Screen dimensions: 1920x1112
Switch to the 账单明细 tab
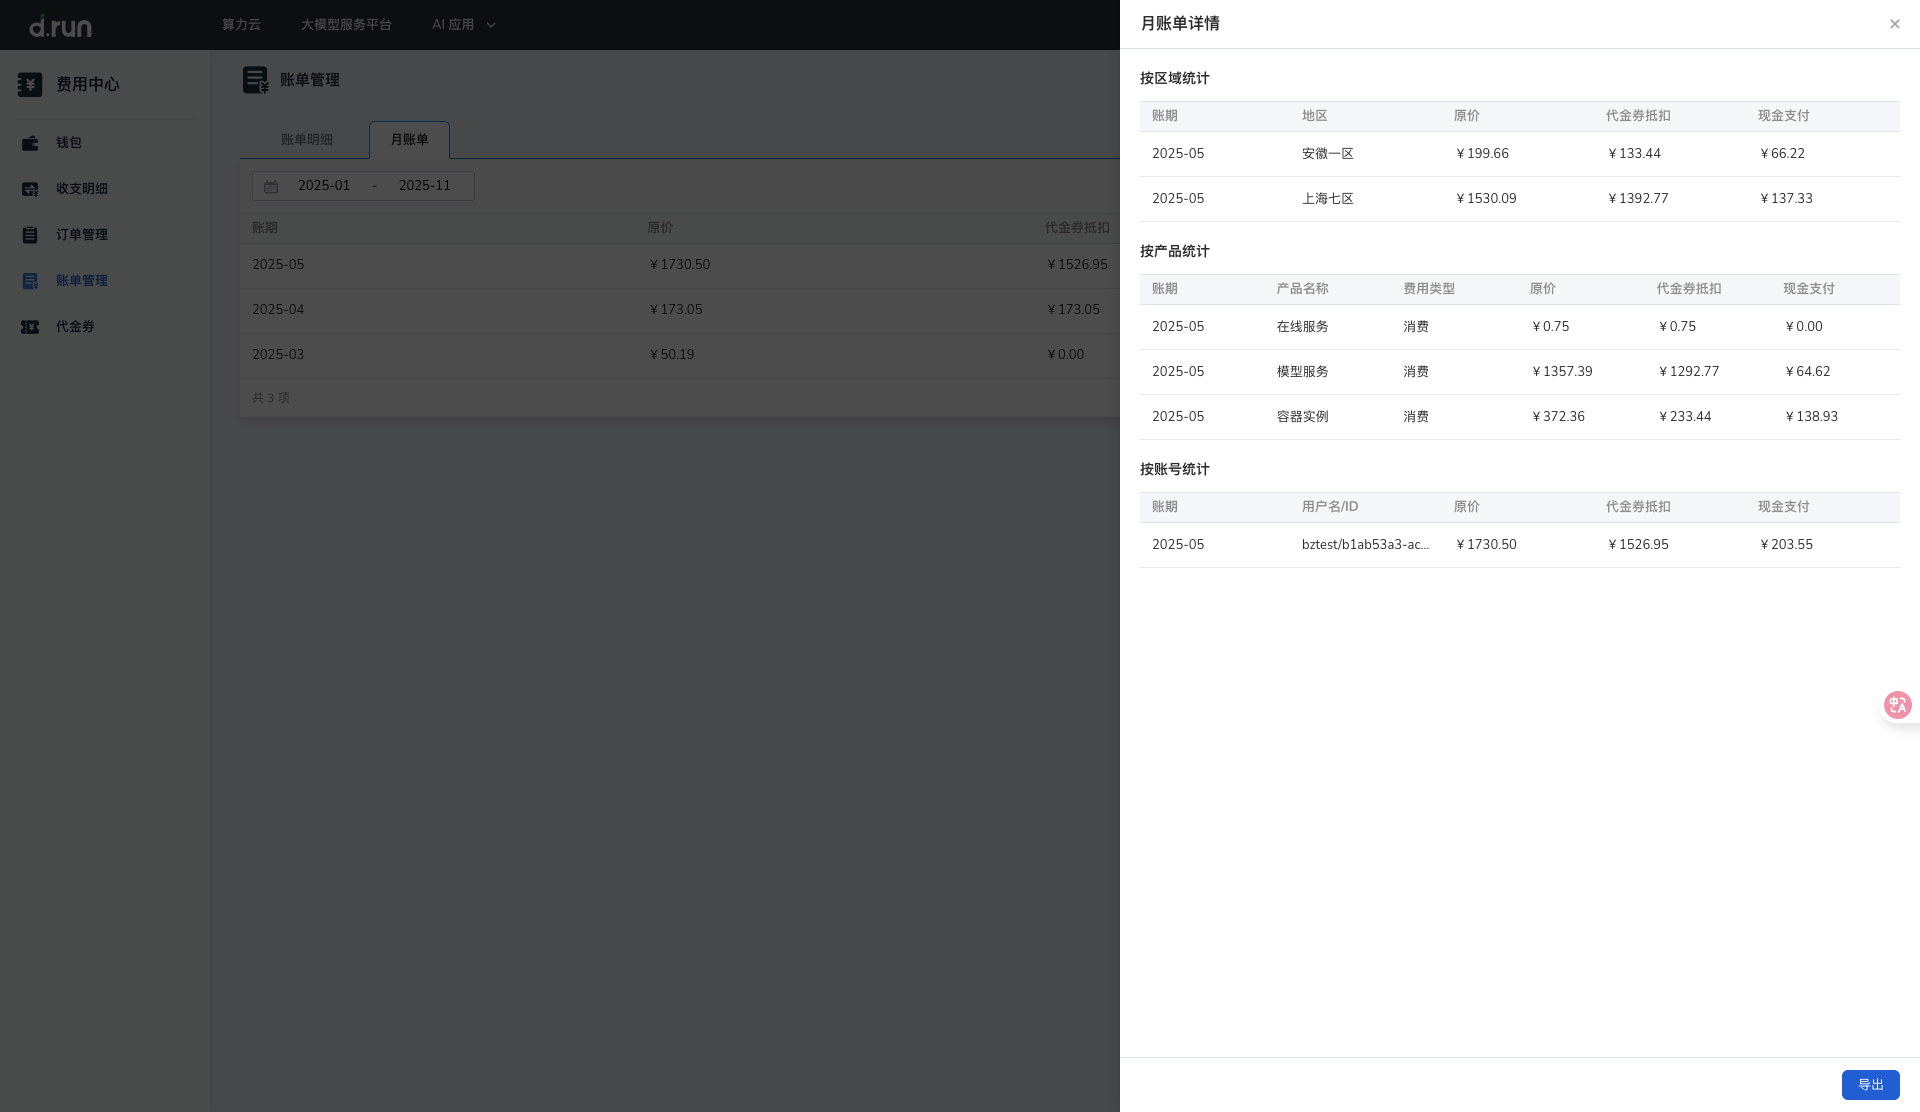pyautogui.click(x=306, y=140)
